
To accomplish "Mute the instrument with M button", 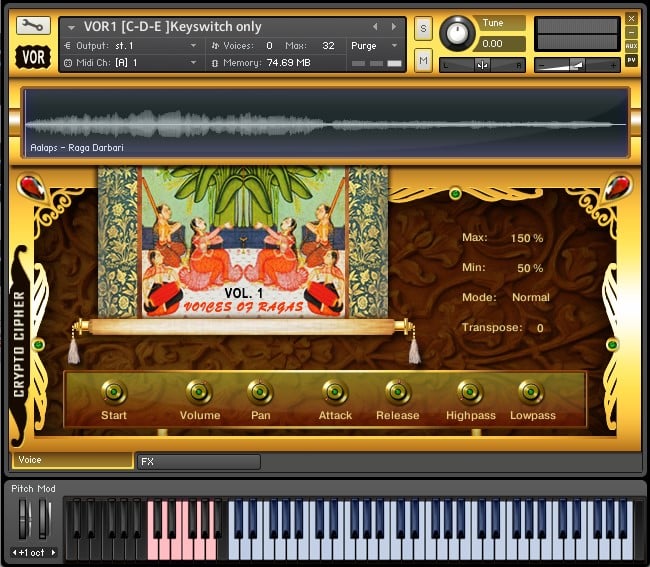I will [x=423, y=62].
